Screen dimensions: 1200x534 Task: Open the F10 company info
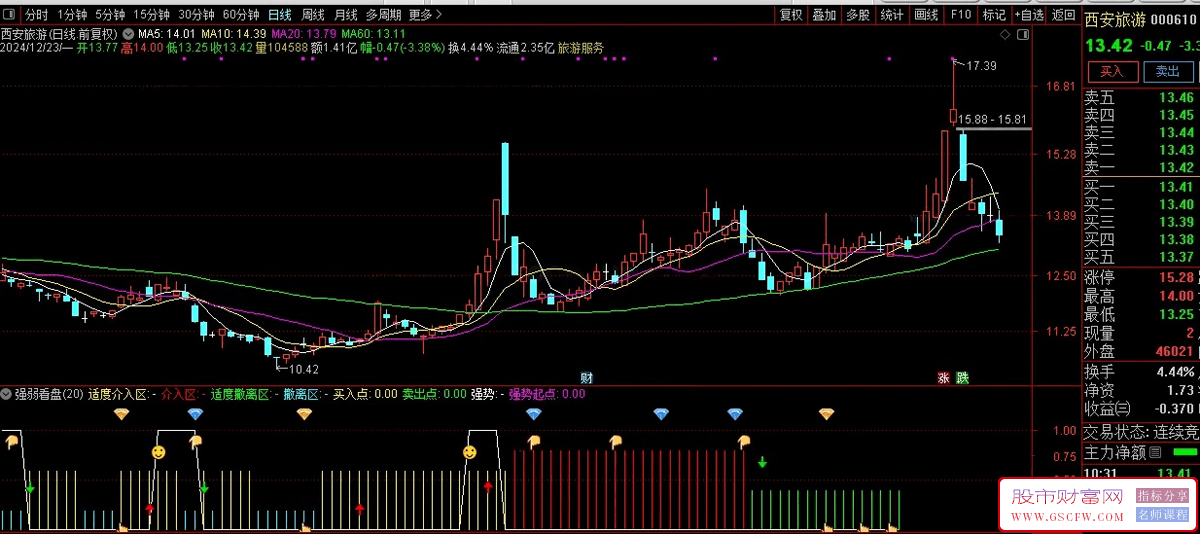[961, 15]
